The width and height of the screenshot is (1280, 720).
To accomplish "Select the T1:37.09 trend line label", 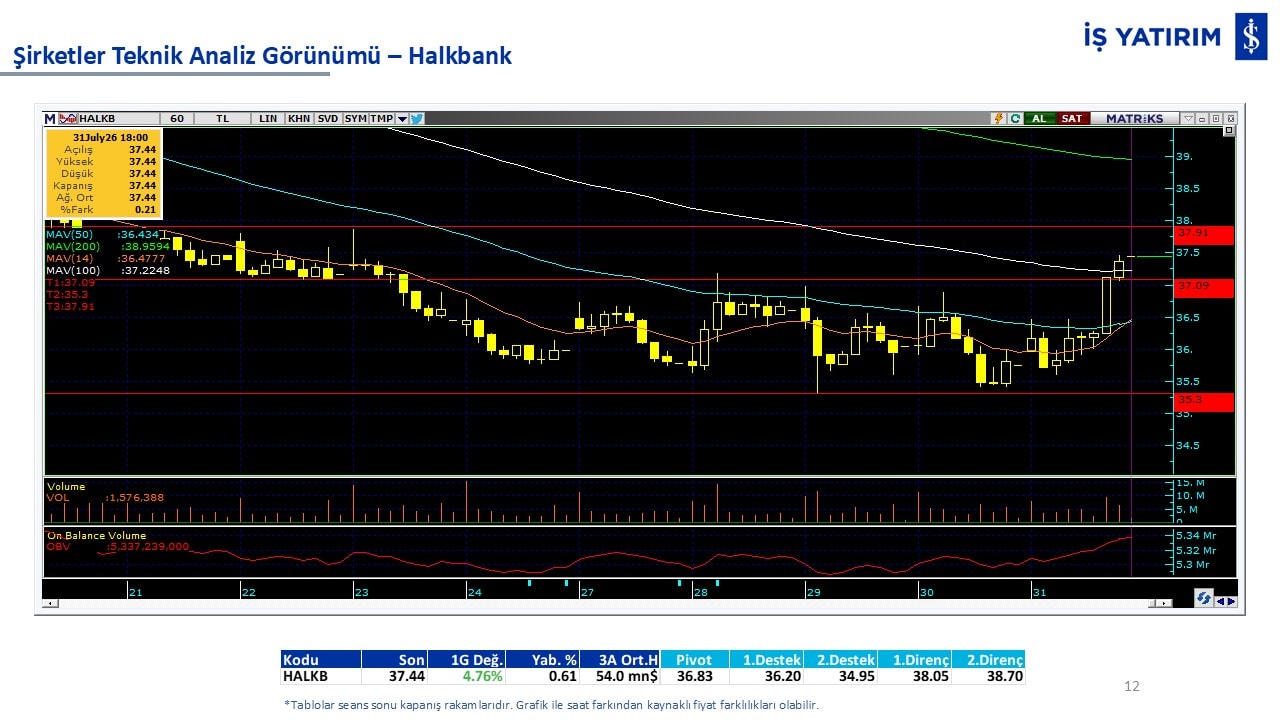I will 70,283.
